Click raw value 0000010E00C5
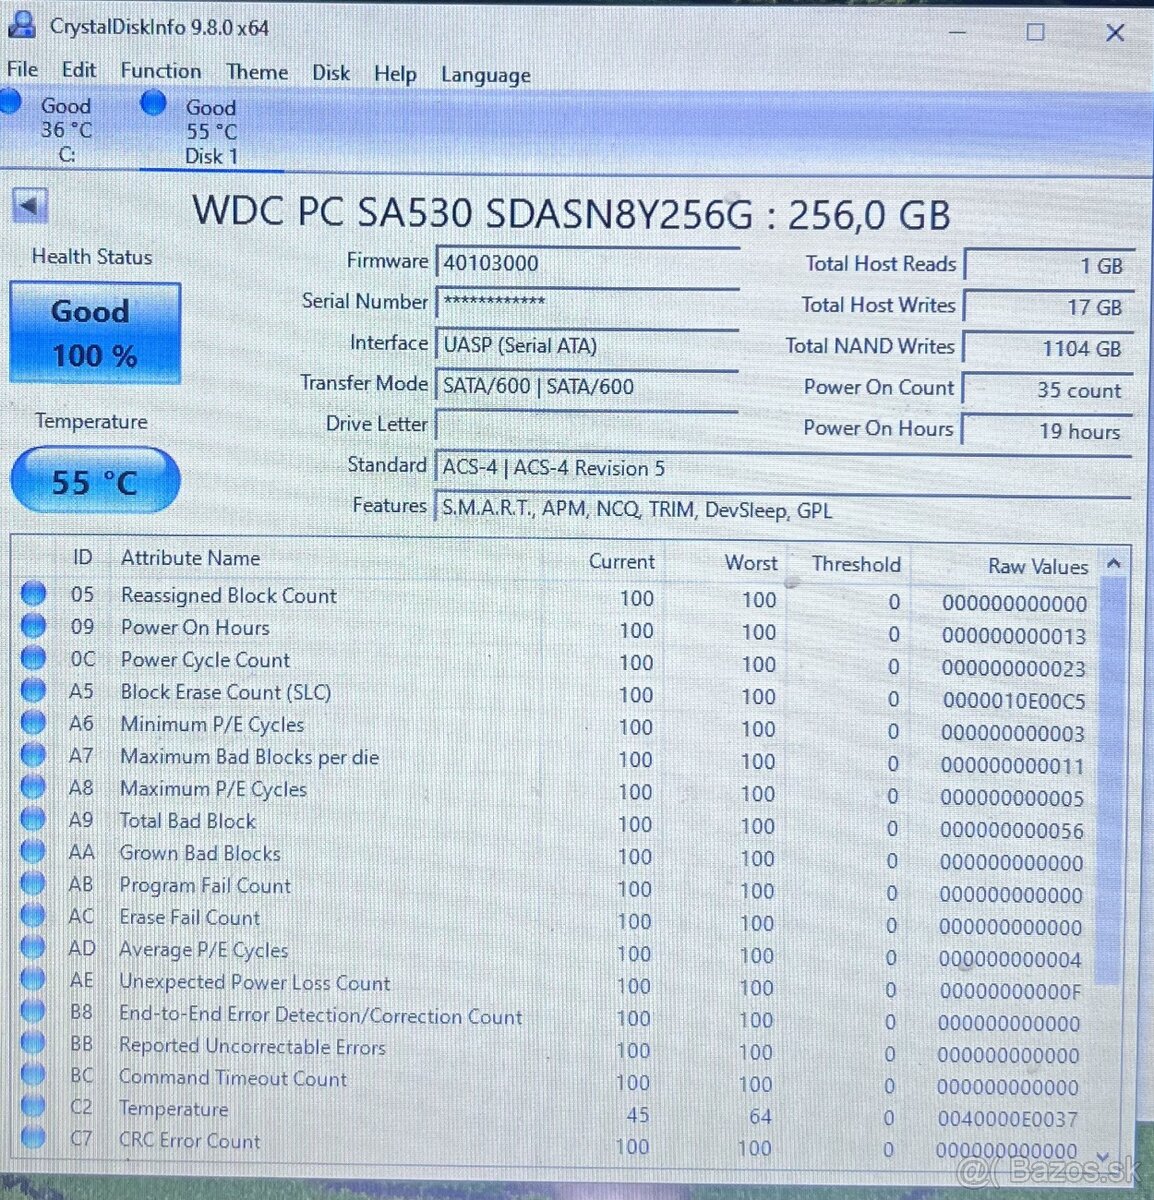This screenshot has height=1200, width=1154. click(1013, 701)
